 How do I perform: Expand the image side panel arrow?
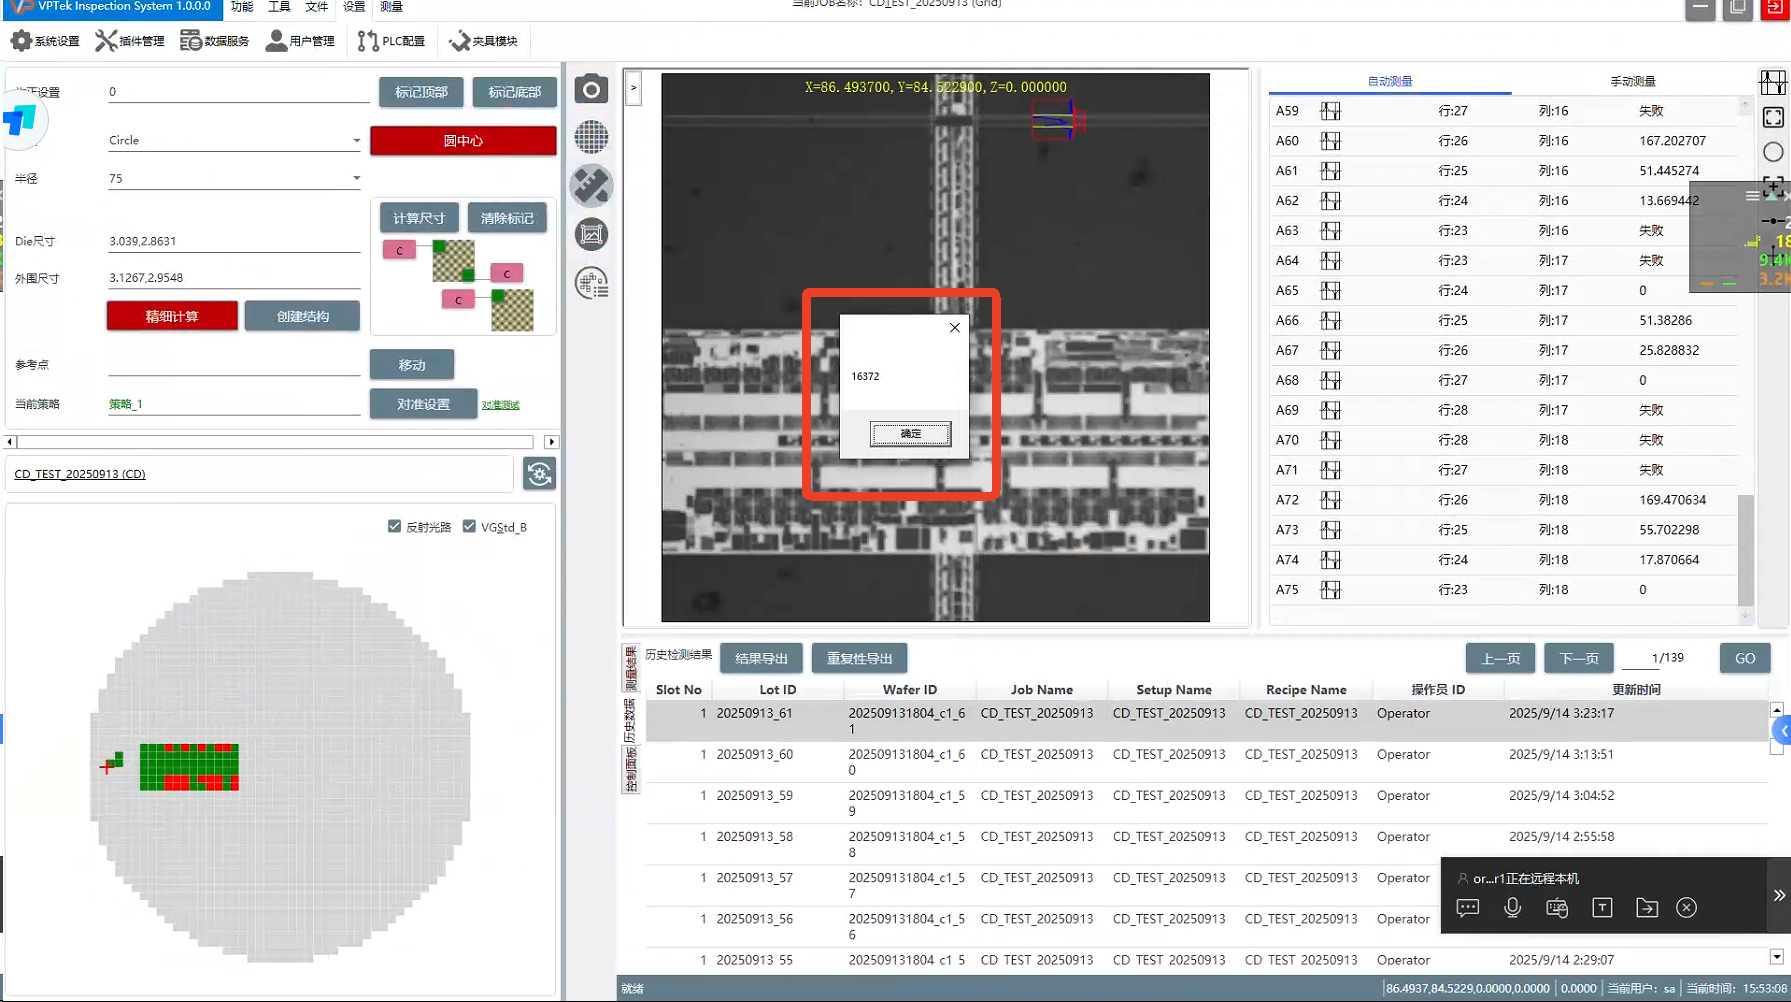point(633,88)
